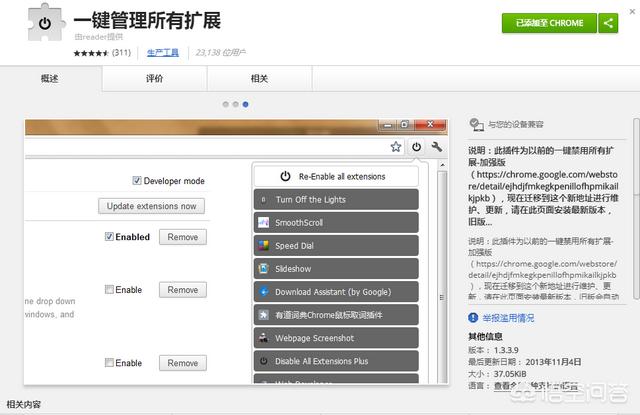Screen dimensions: 640x415
Task: Open the 生产工具 category link
Action: coord(163,53)
